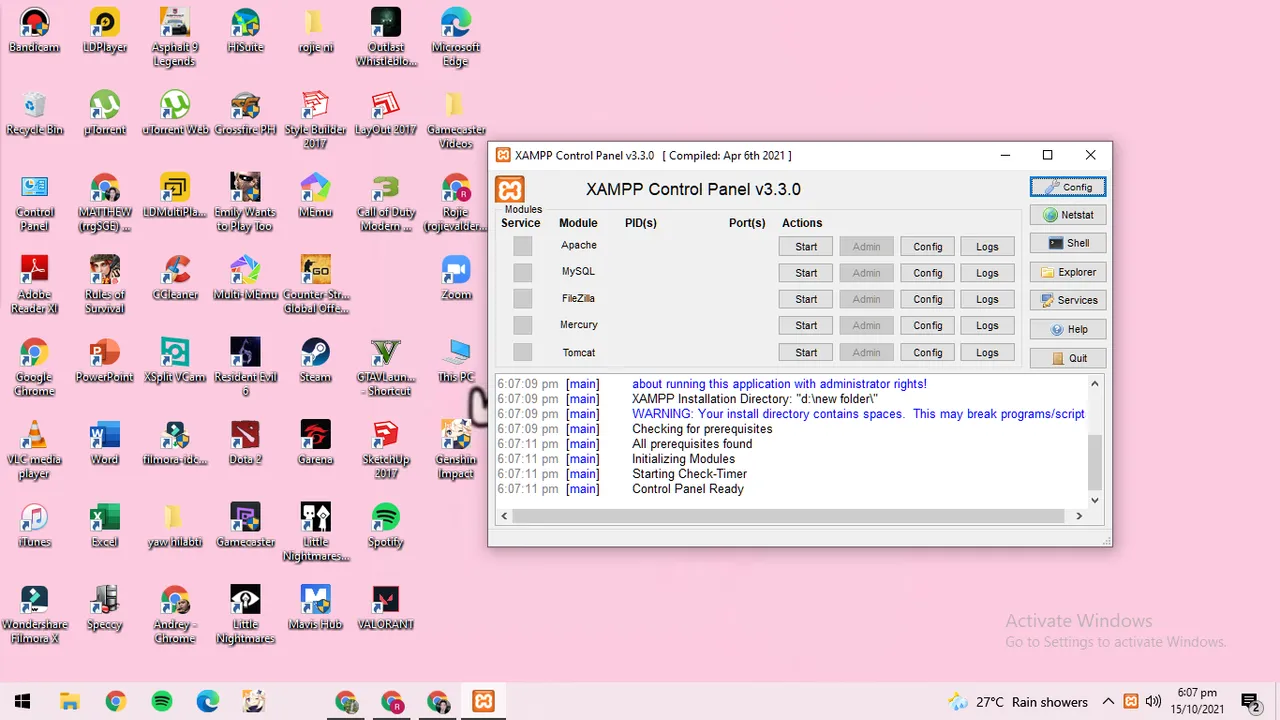Toggle the MySQL service checkbox

pyautogui.click(x=523, y=272)
